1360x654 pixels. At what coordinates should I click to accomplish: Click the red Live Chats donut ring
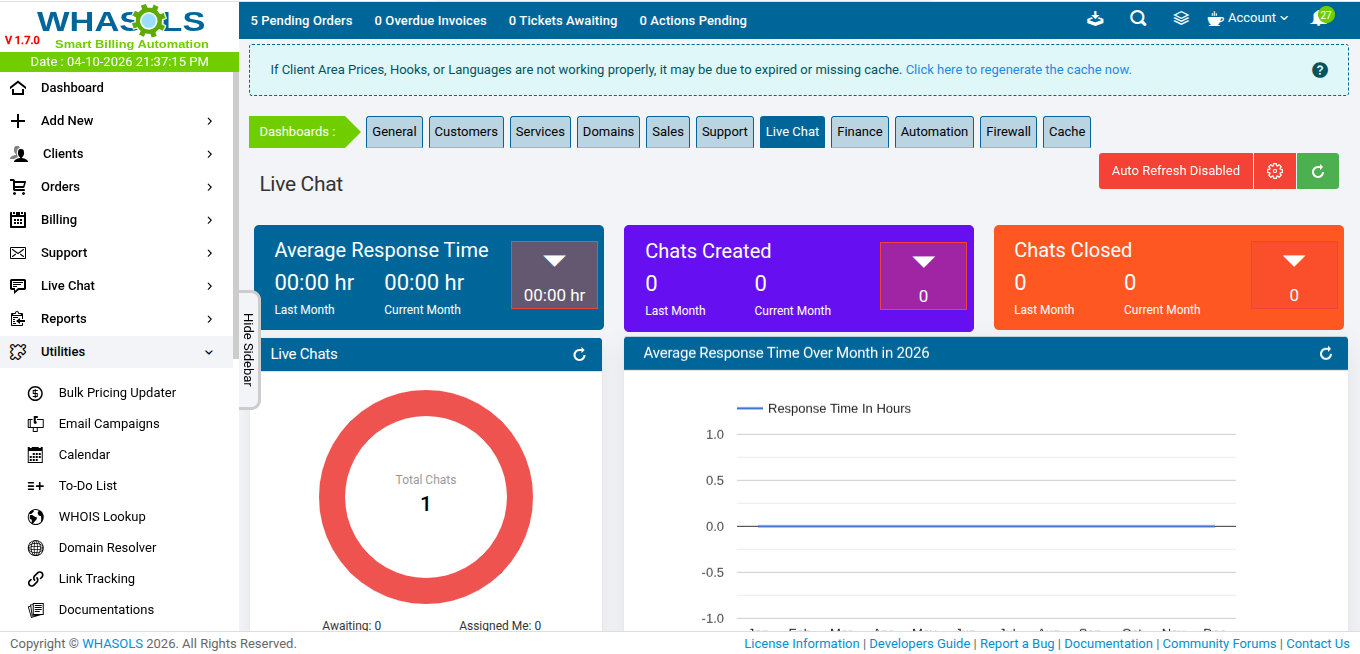click(x=332, y=497)
